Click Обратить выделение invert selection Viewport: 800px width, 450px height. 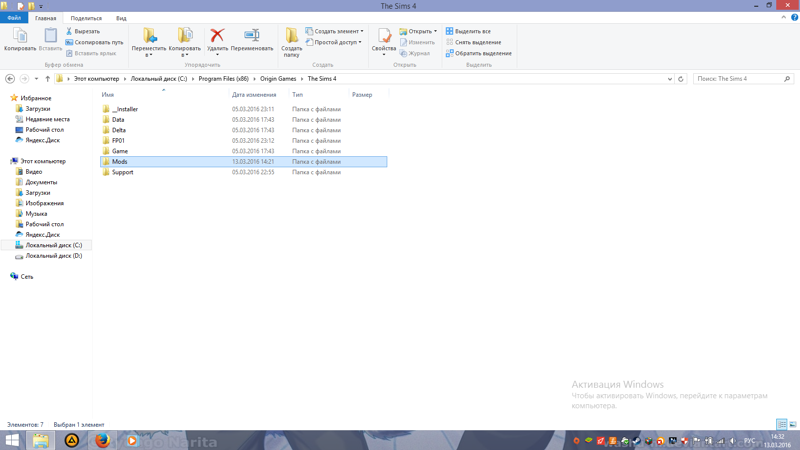pyautogui.click(x=479, y=53)
